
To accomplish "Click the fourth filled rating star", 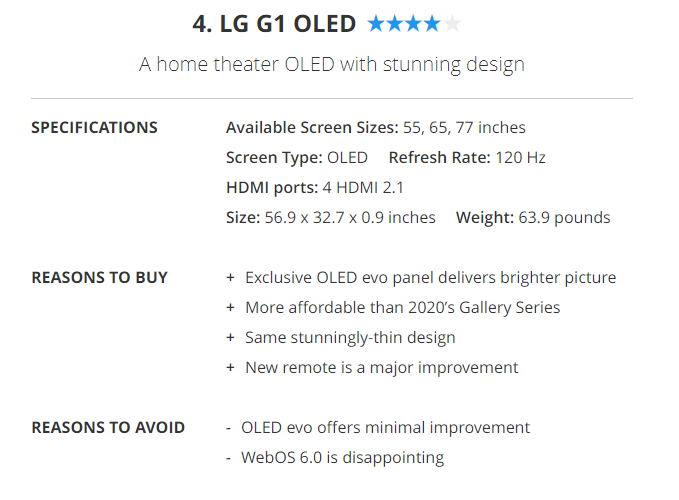I will [433, 23].
